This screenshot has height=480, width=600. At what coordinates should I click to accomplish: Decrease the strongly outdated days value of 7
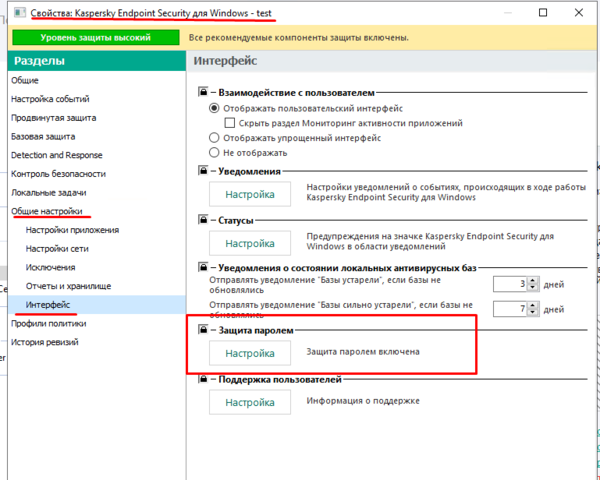533,312
